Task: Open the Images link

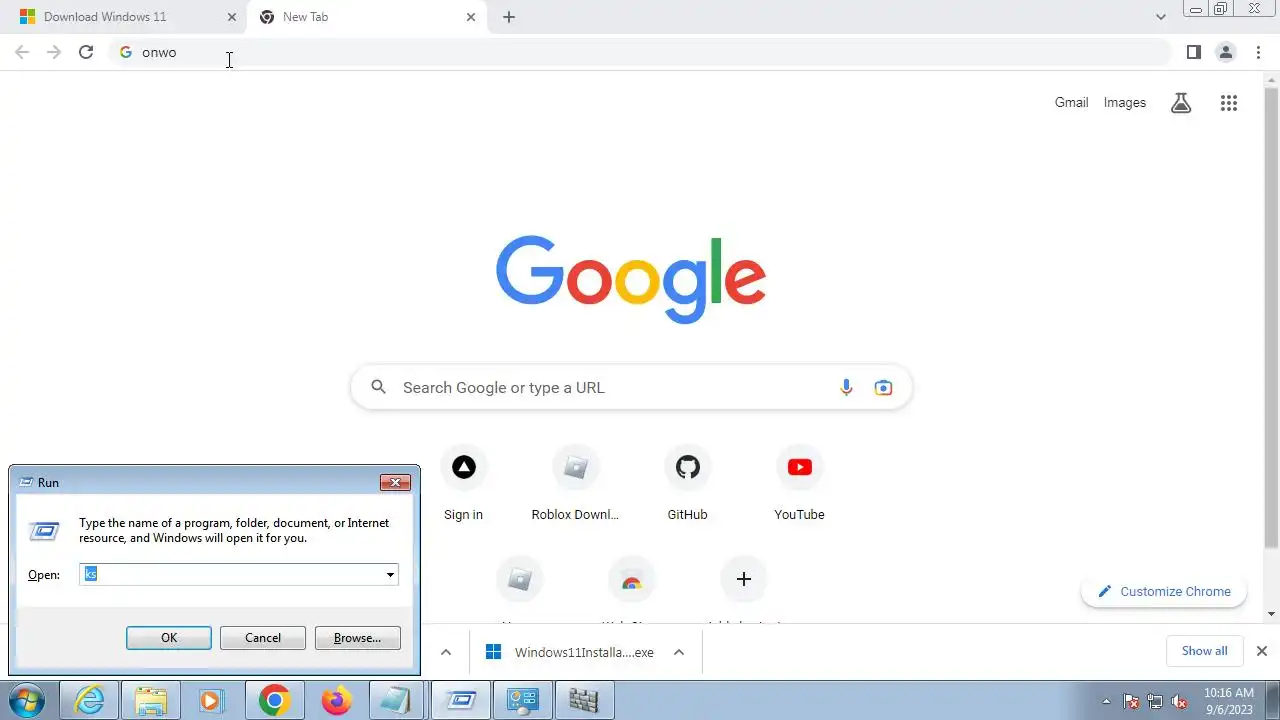Action: click(x=1125, y=102)
